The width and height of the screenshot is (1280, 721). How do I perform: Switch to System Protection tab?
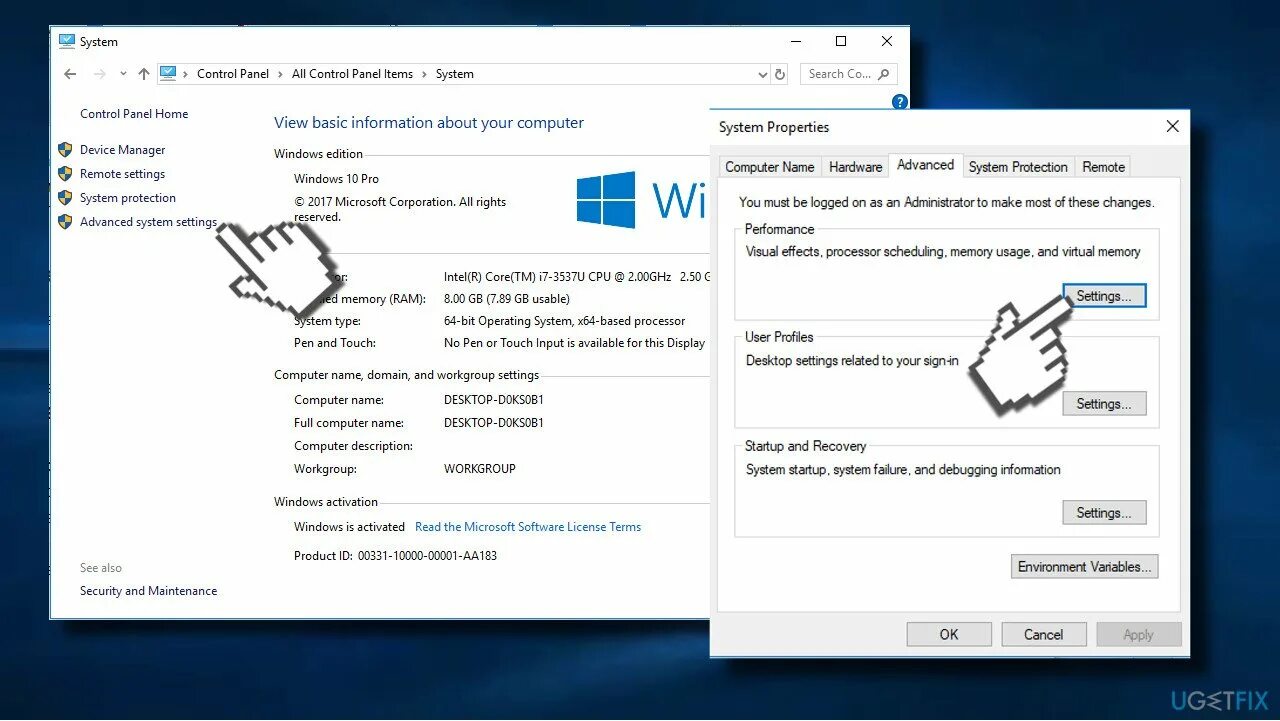[1018, 167]
